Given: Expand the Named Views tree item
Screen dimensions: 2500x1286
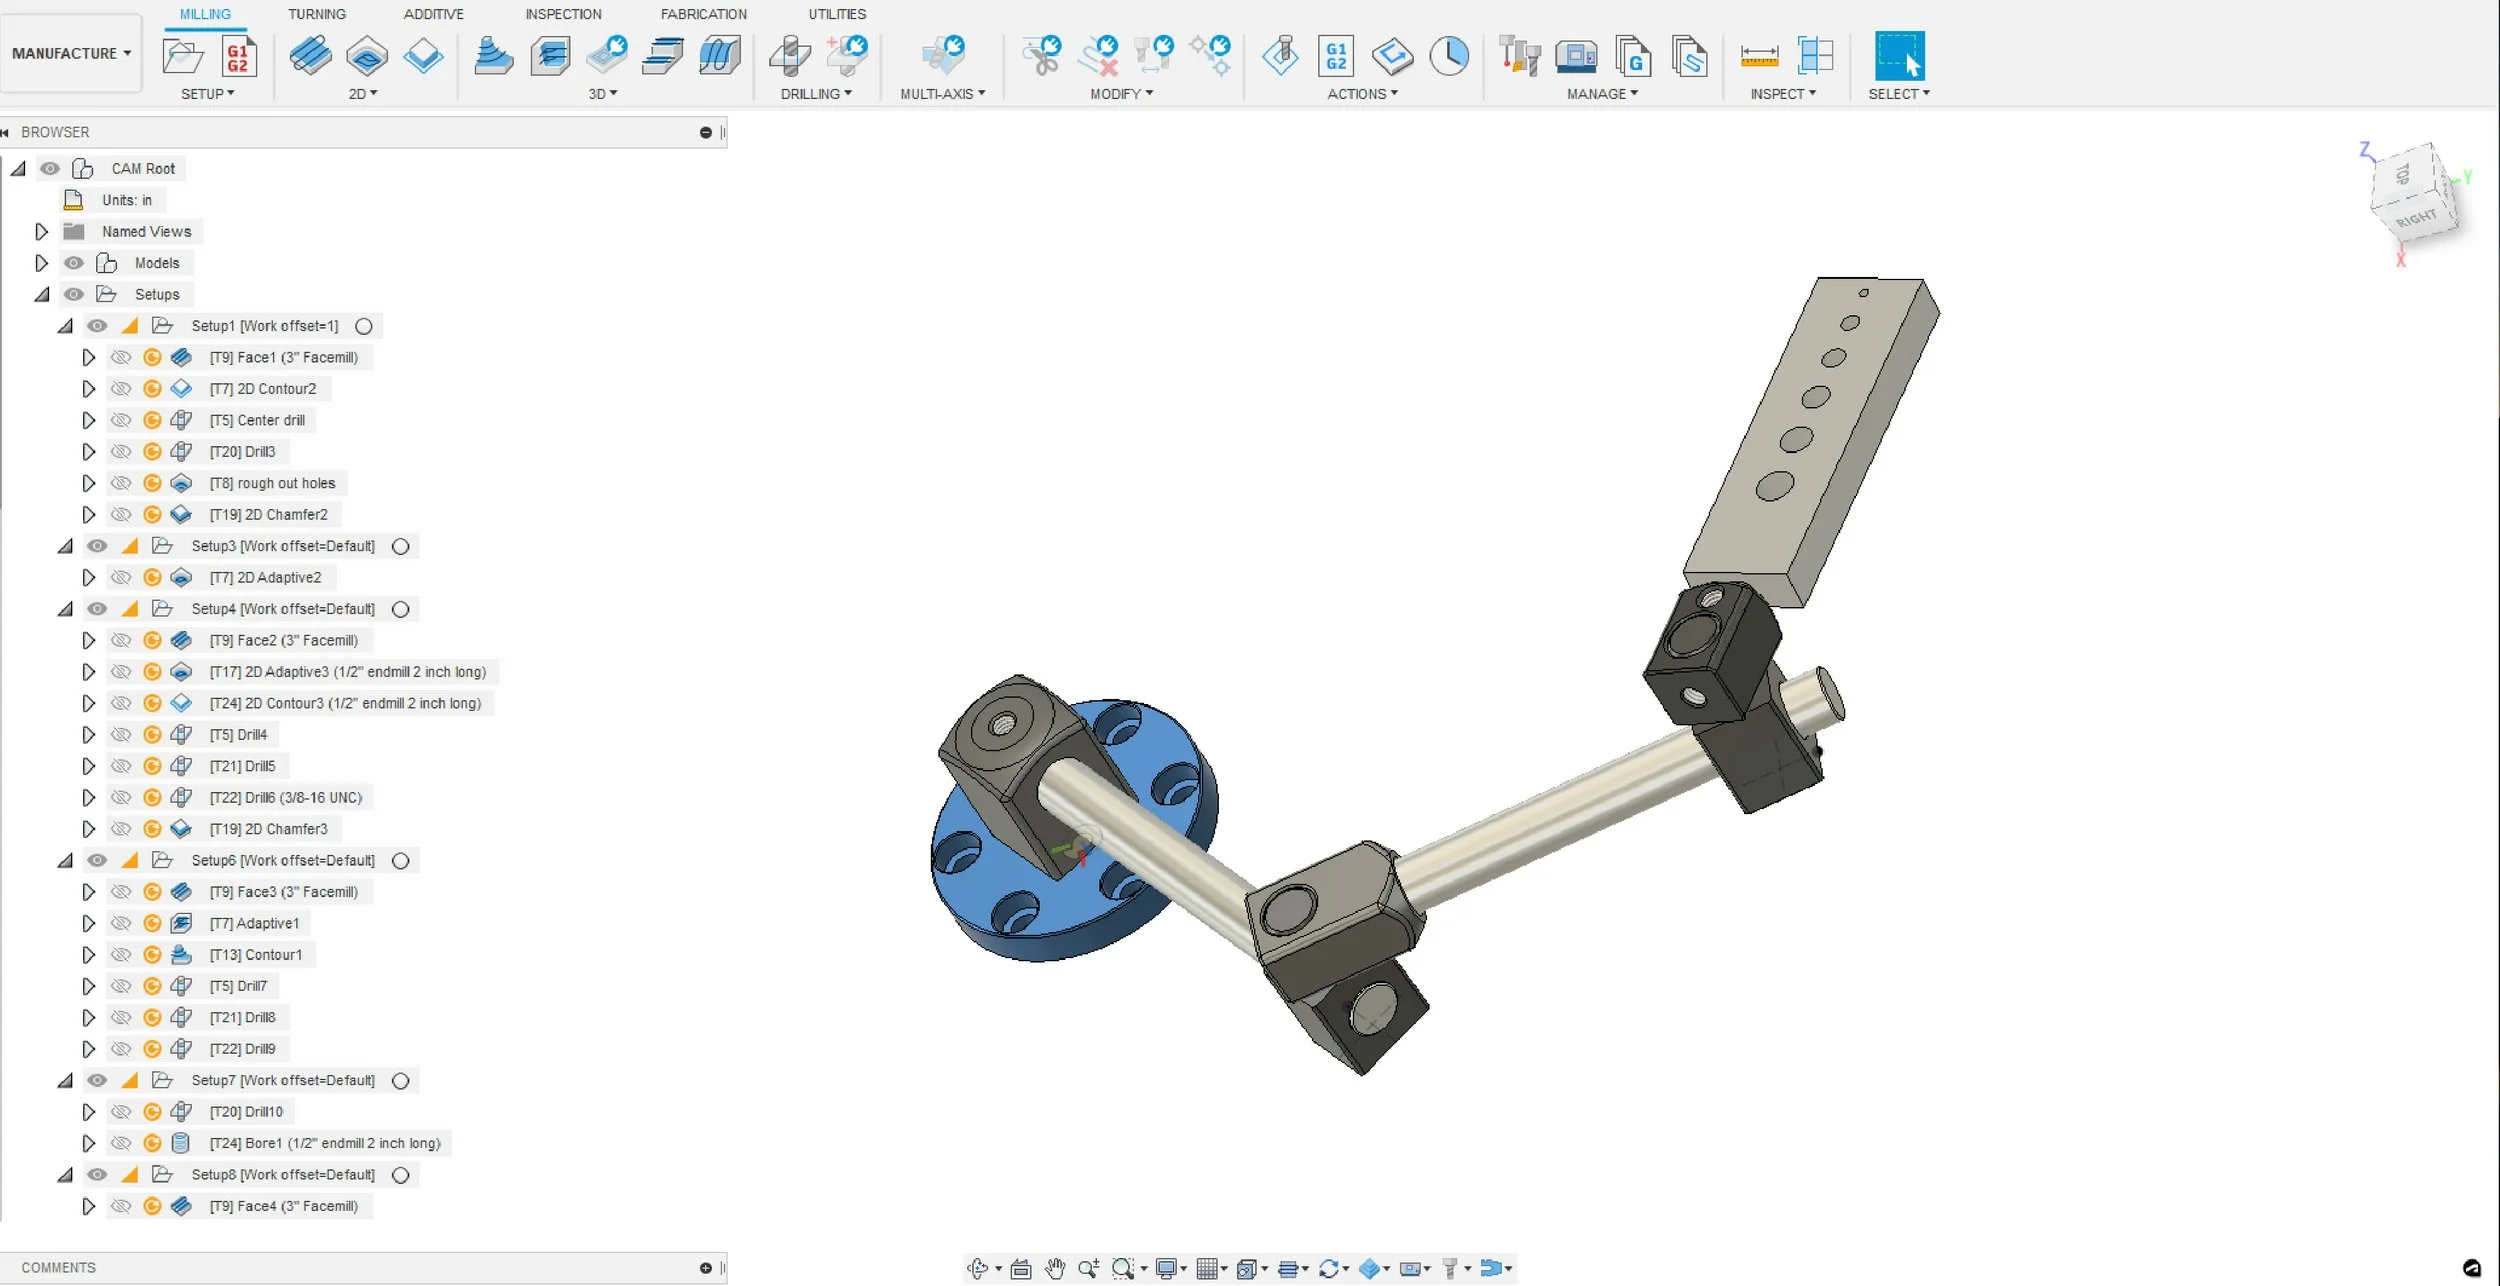Looking at the screenshot, I should coord(41,231).
